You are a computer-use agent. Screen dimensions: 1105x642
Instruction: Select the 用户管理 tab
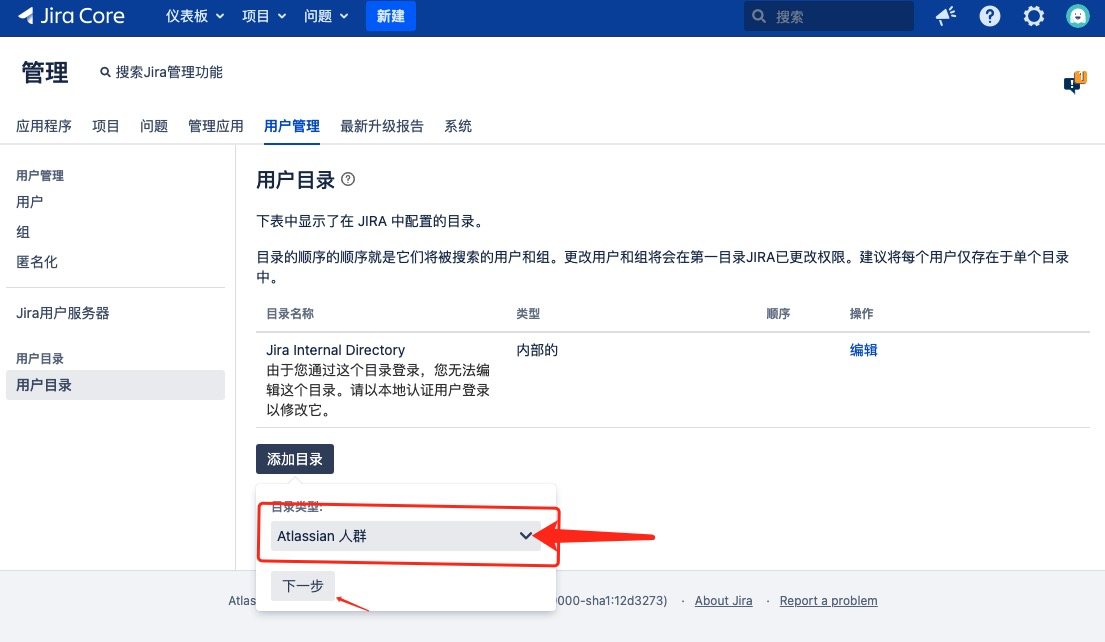pyautogui.click(x=292, y=126)
